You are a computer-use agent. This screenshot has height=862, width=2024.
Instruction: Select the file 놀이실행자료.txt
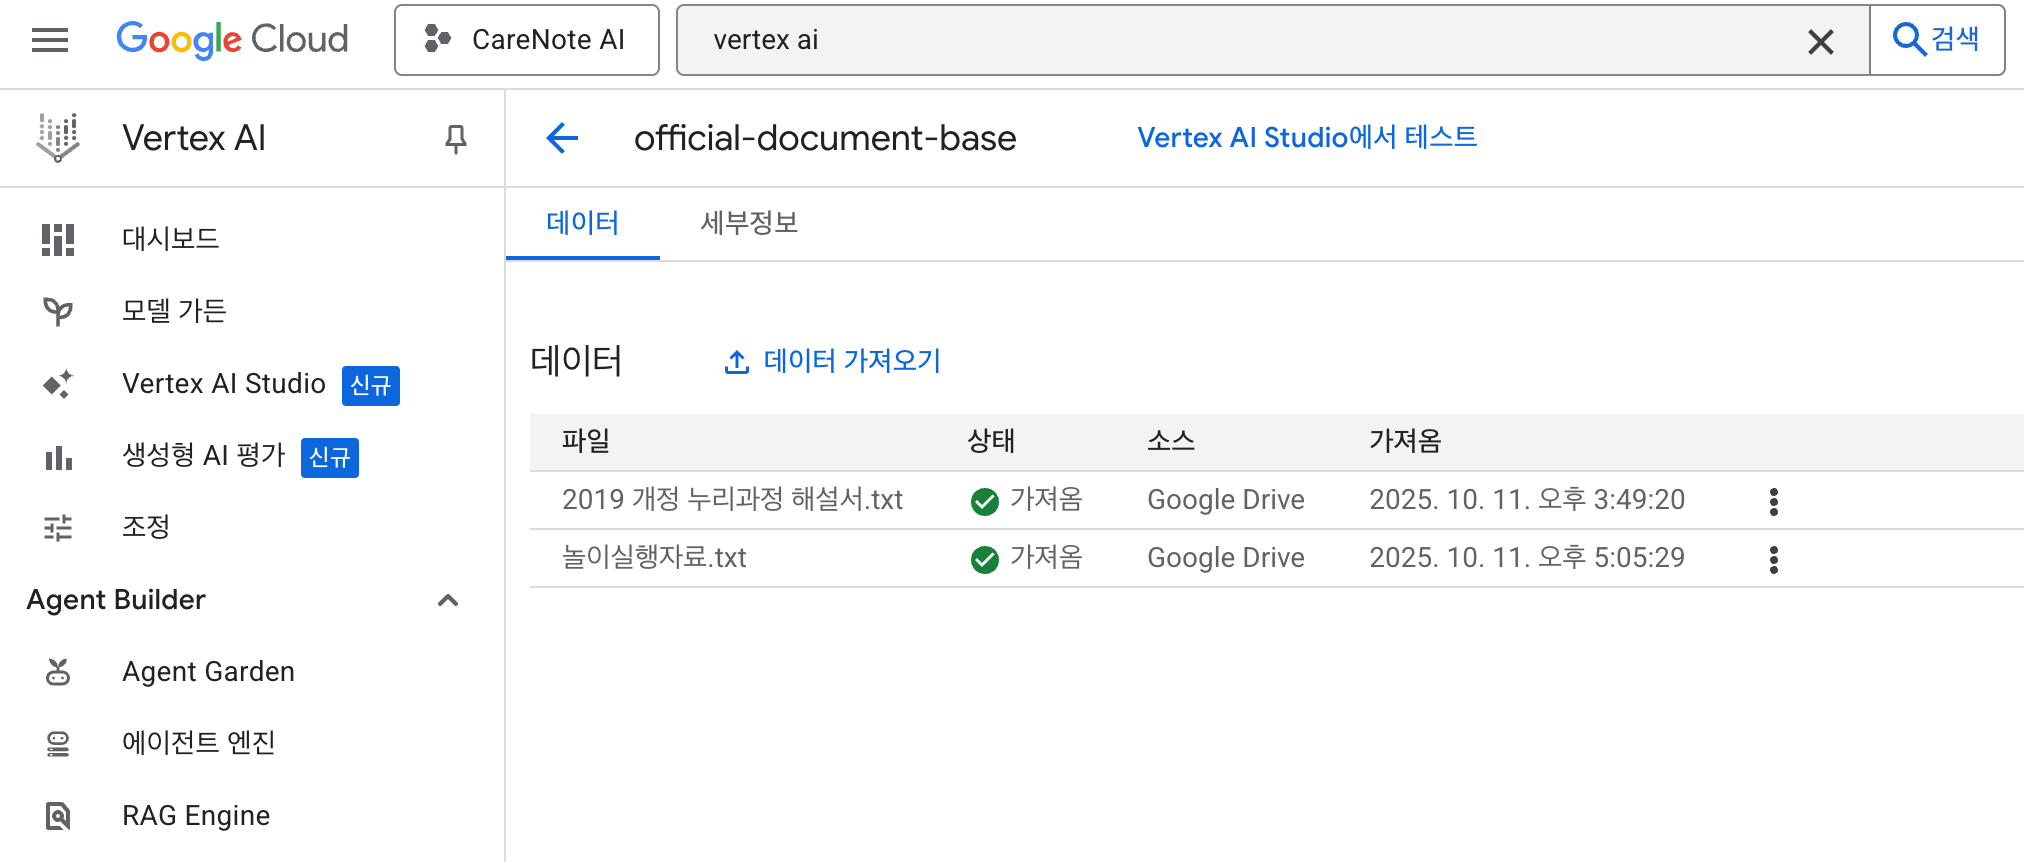654,558
